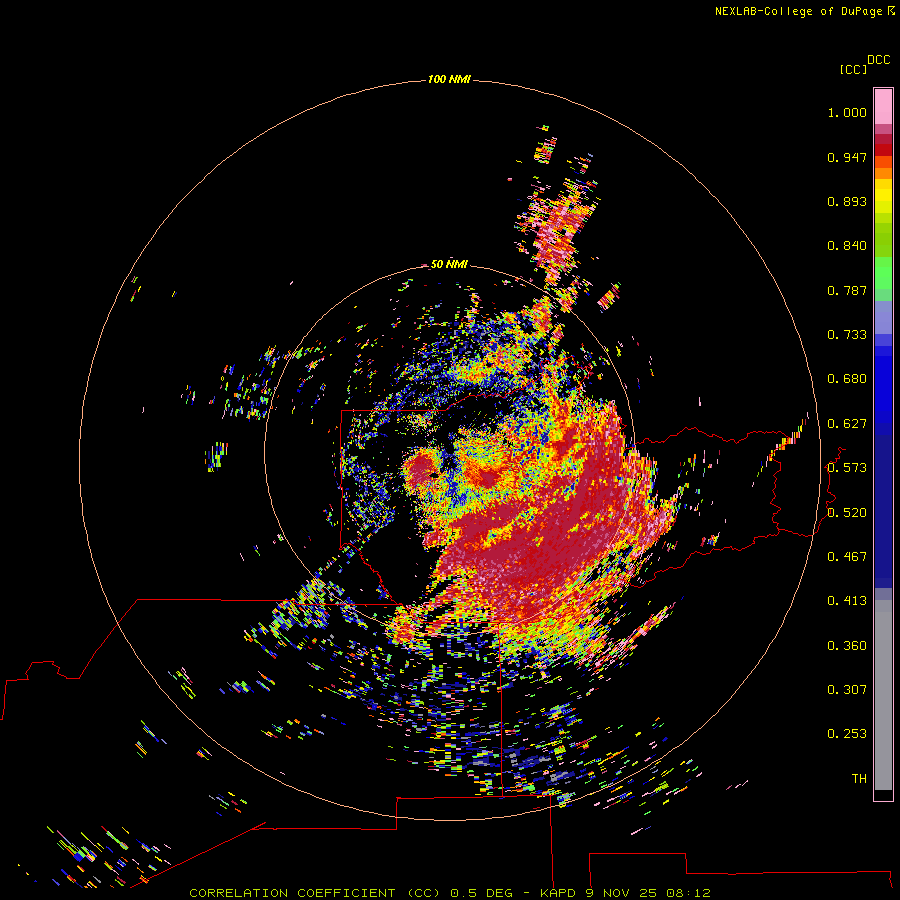Click the 0.680 color scale value
This screenshot has width=900, height=900.
(x=847, y=379)
